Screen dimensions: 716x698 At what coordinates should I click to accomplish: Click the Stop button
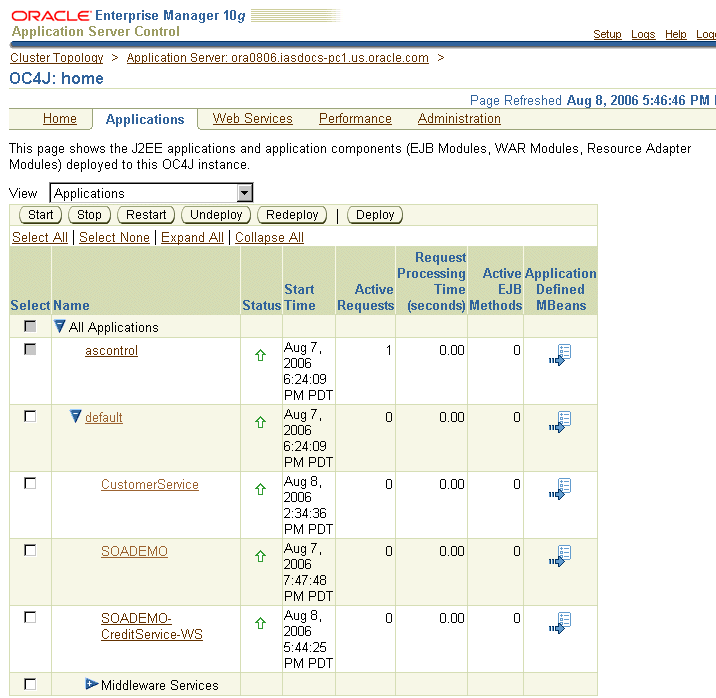click(89, 215)
